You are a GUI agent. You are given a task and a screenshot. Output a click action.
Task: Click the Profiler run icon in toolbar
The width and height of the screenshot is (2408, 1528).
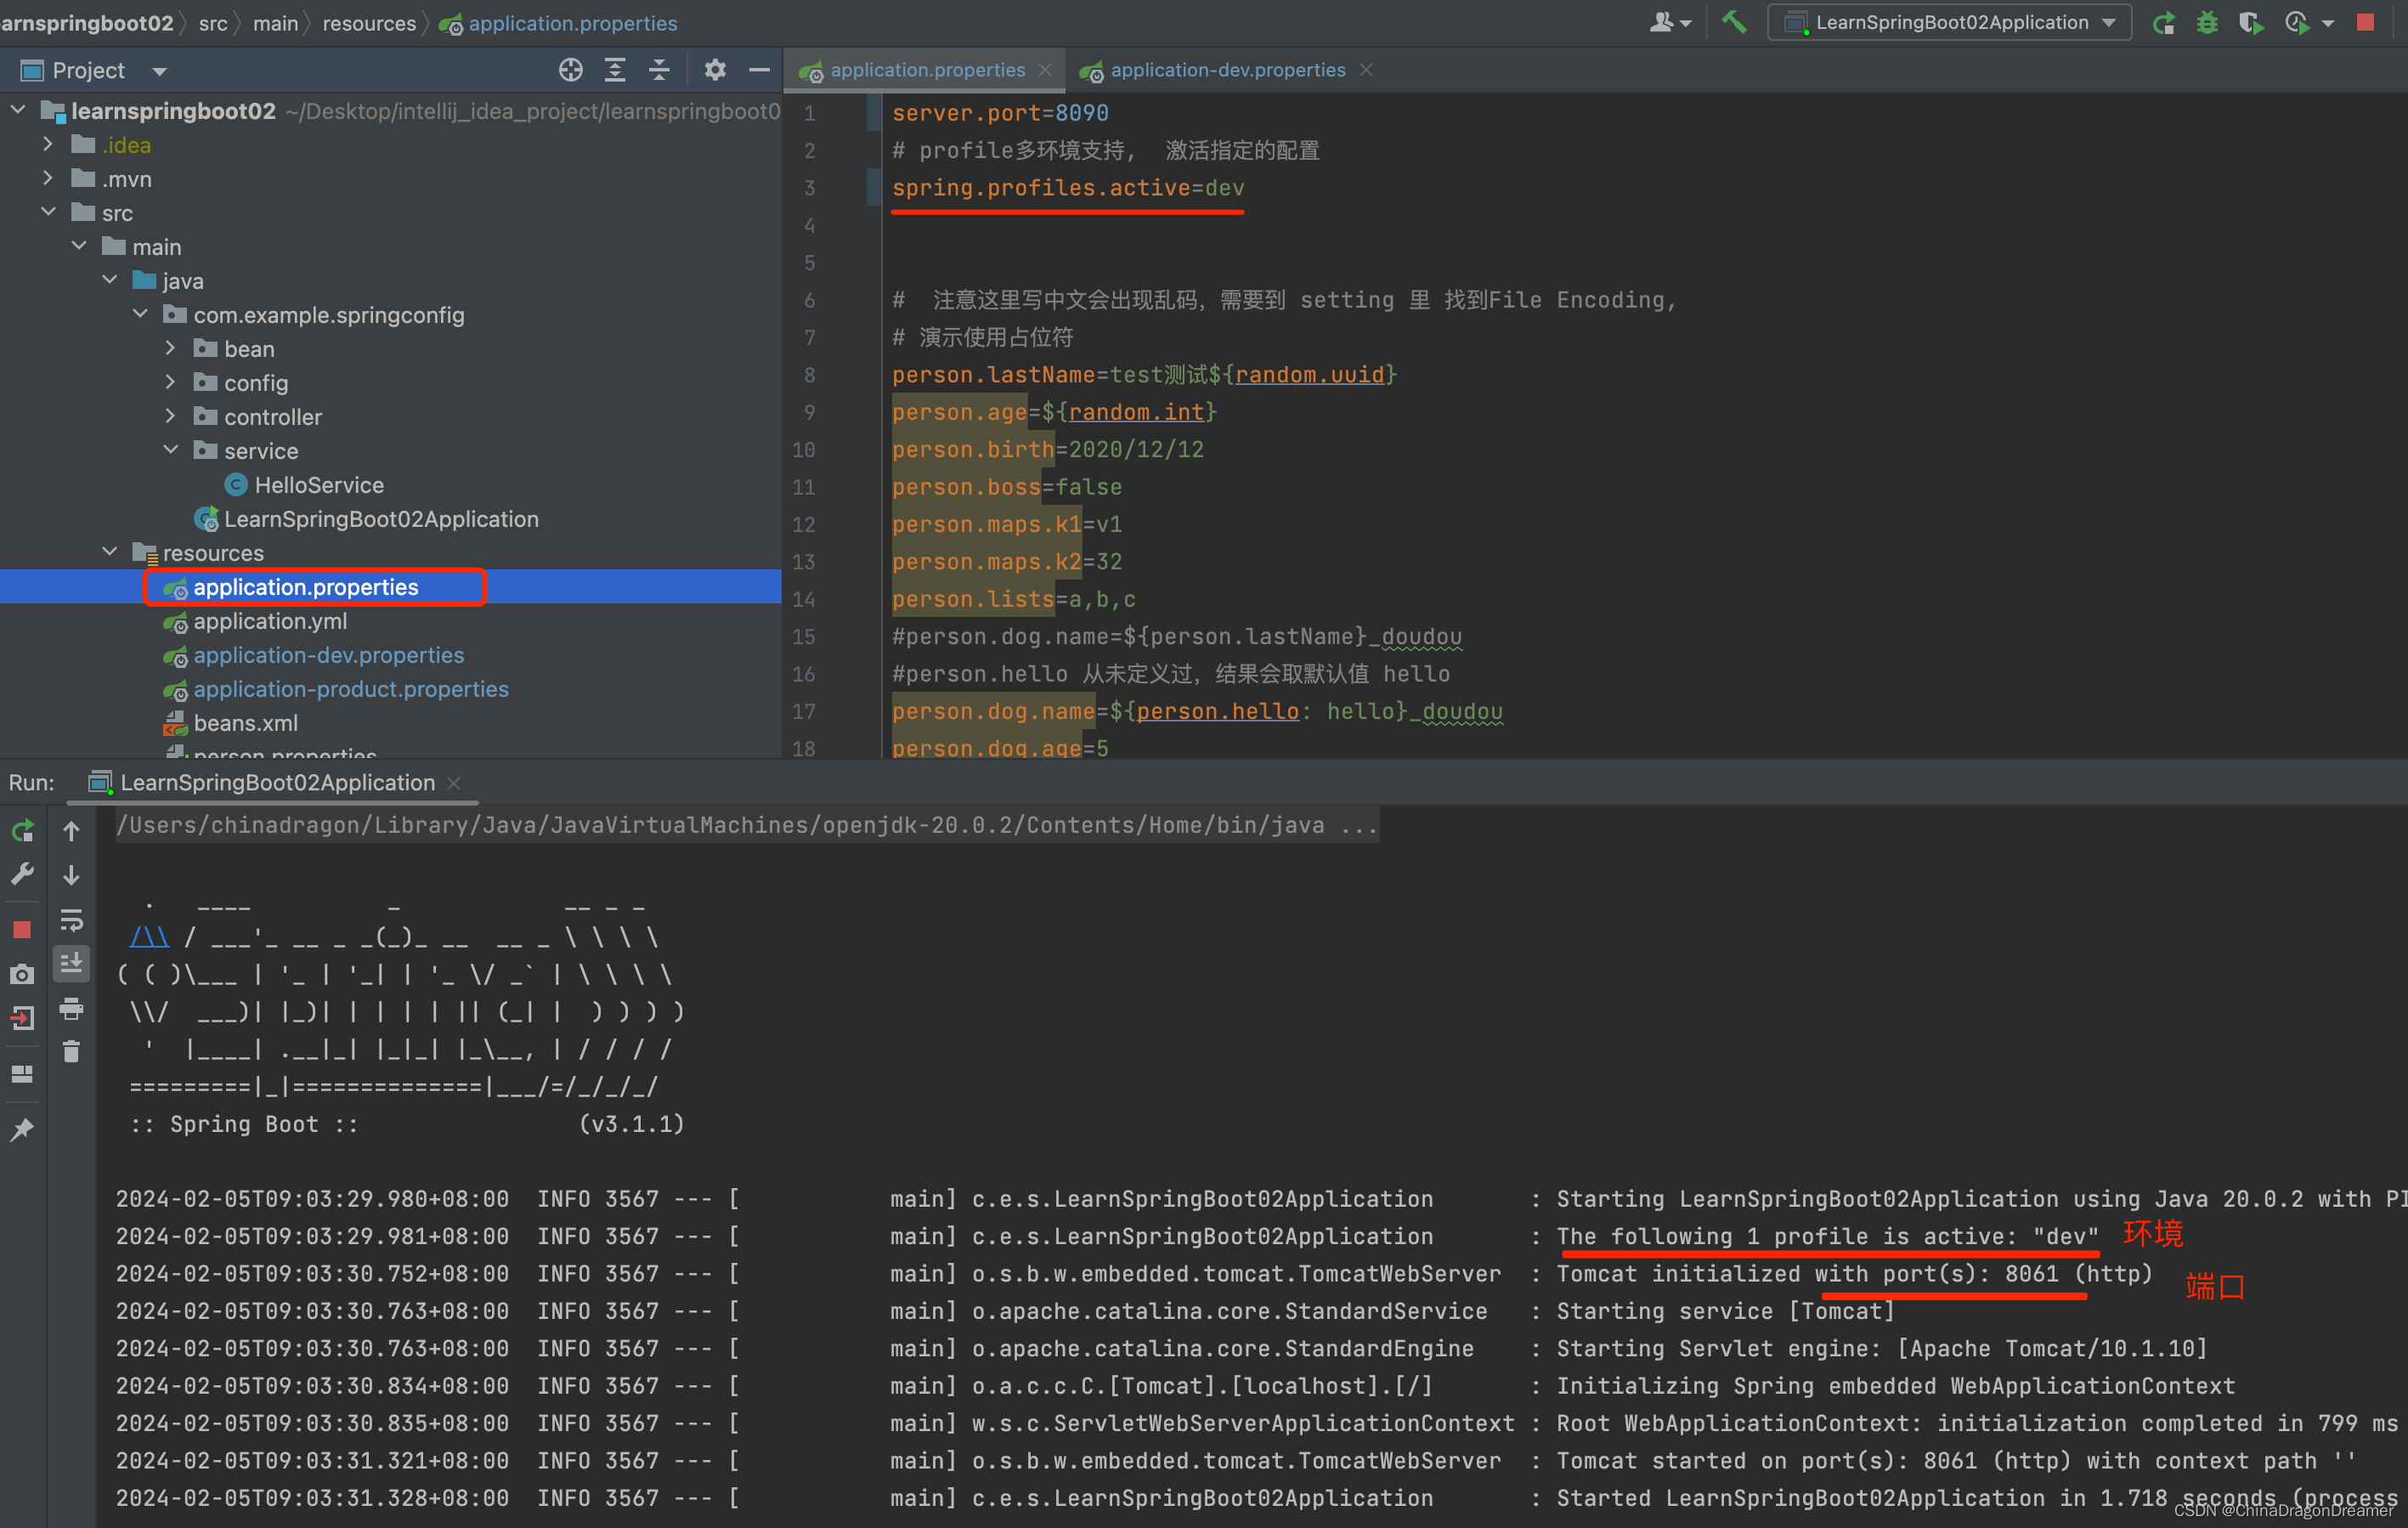[2297, 22]
